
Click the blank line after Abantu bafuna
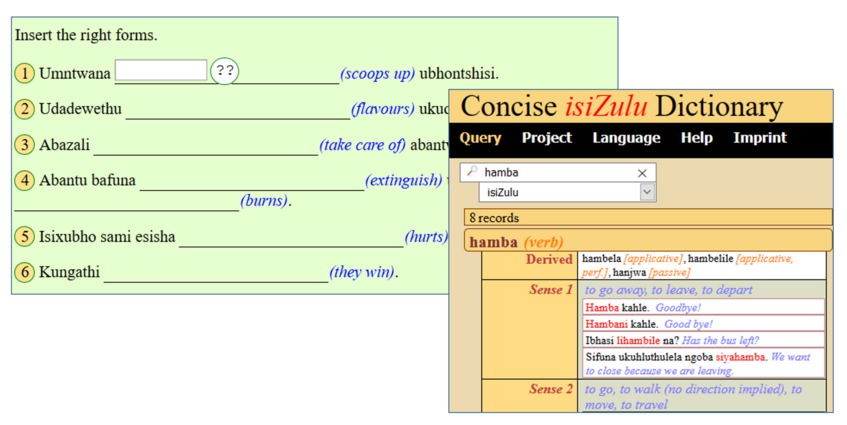252,182
